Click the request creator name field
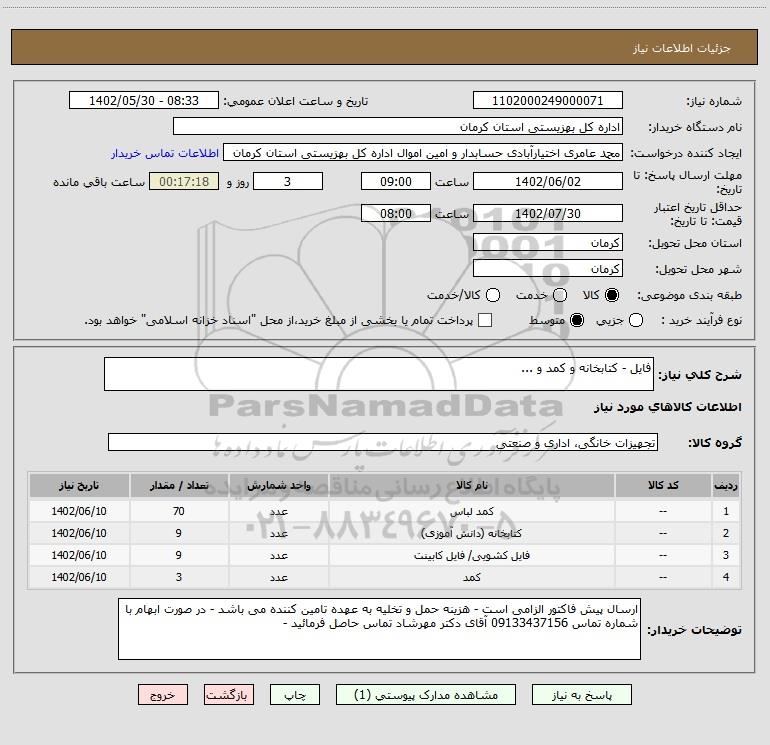 coord(423,153)
